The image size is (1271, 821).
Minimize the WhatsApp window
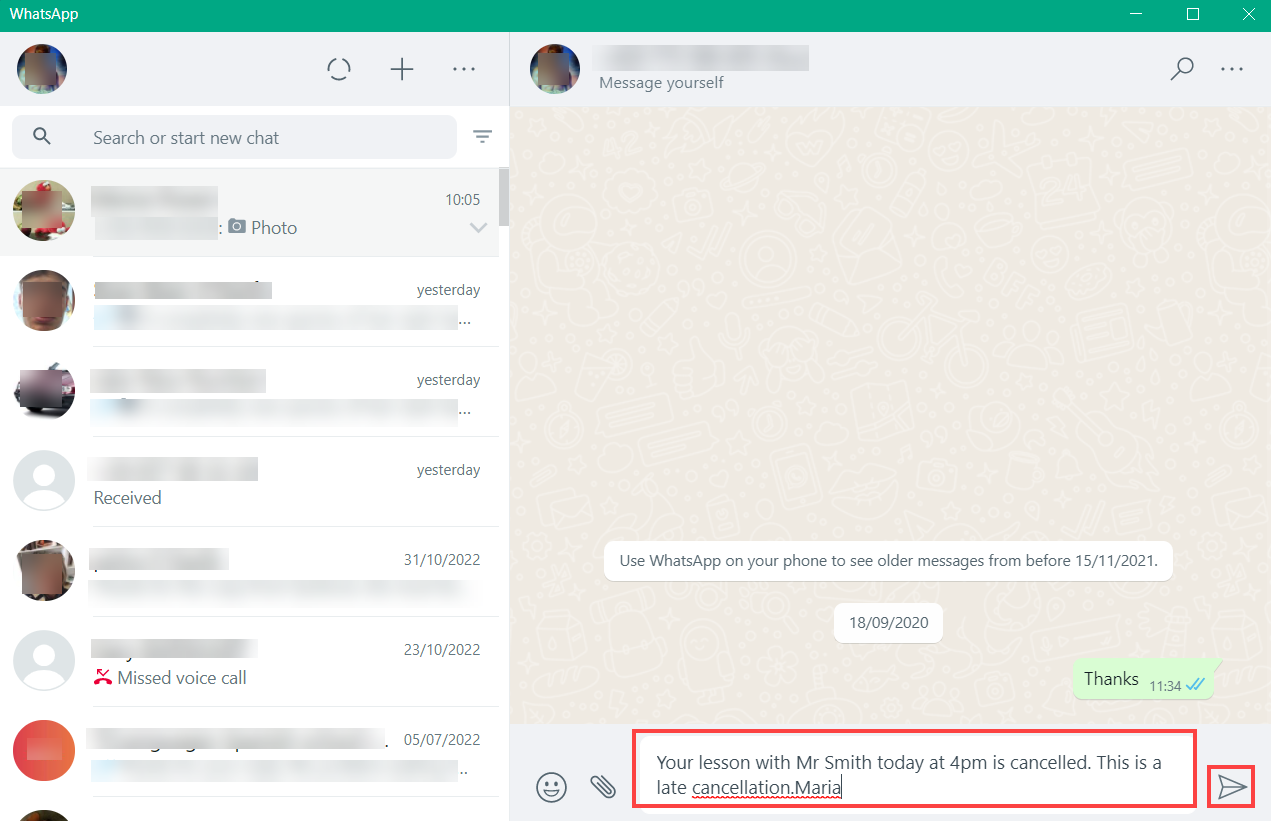tap(1136, 14)
